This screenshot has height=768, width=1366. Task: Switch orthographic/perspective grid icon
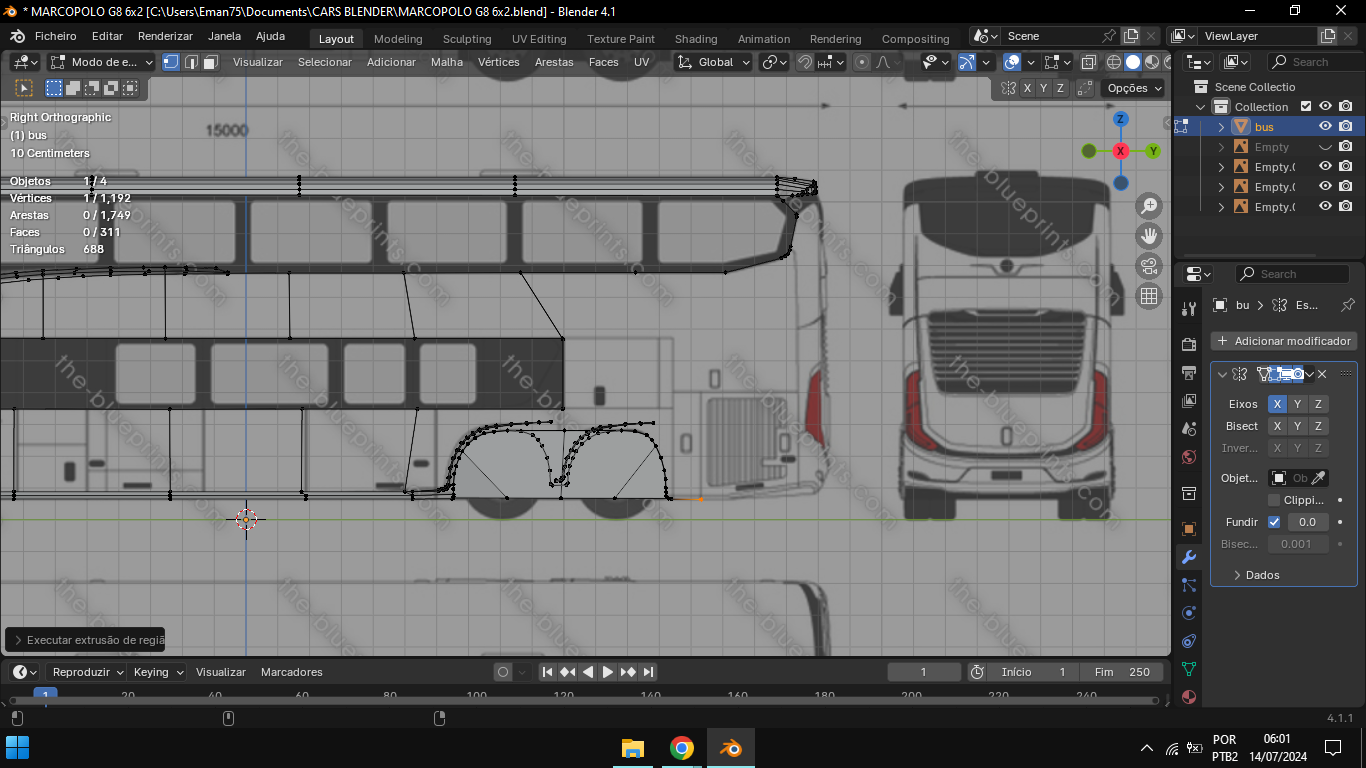[1149, 296]
